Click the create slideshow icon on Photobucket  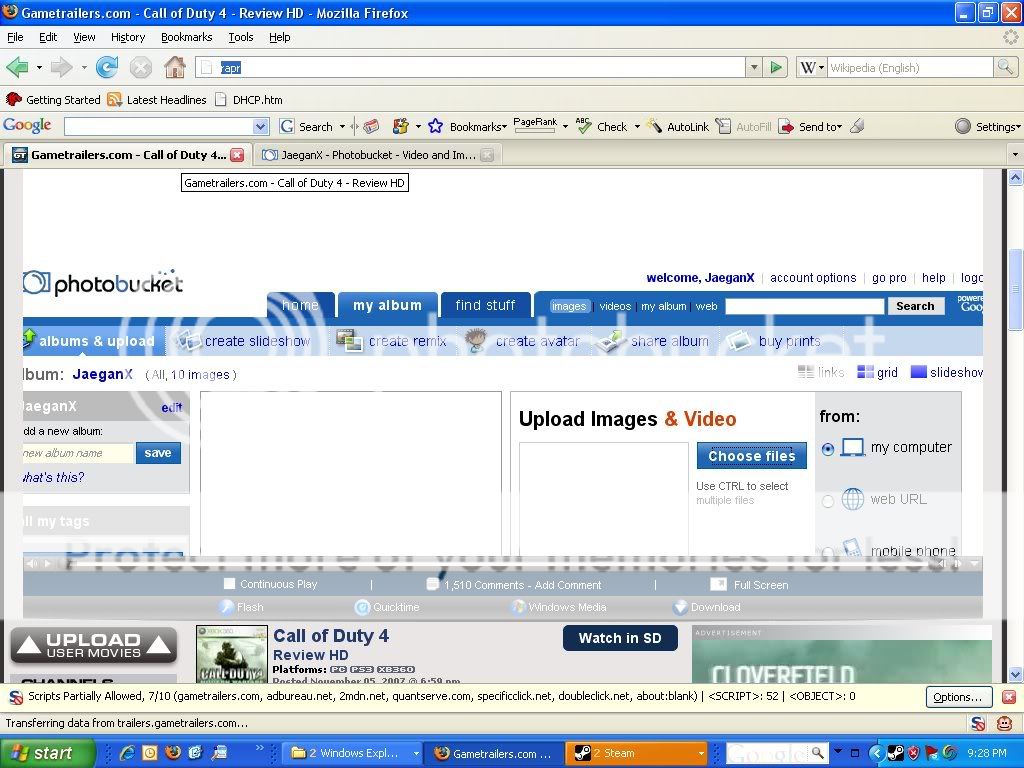[189, 341]
